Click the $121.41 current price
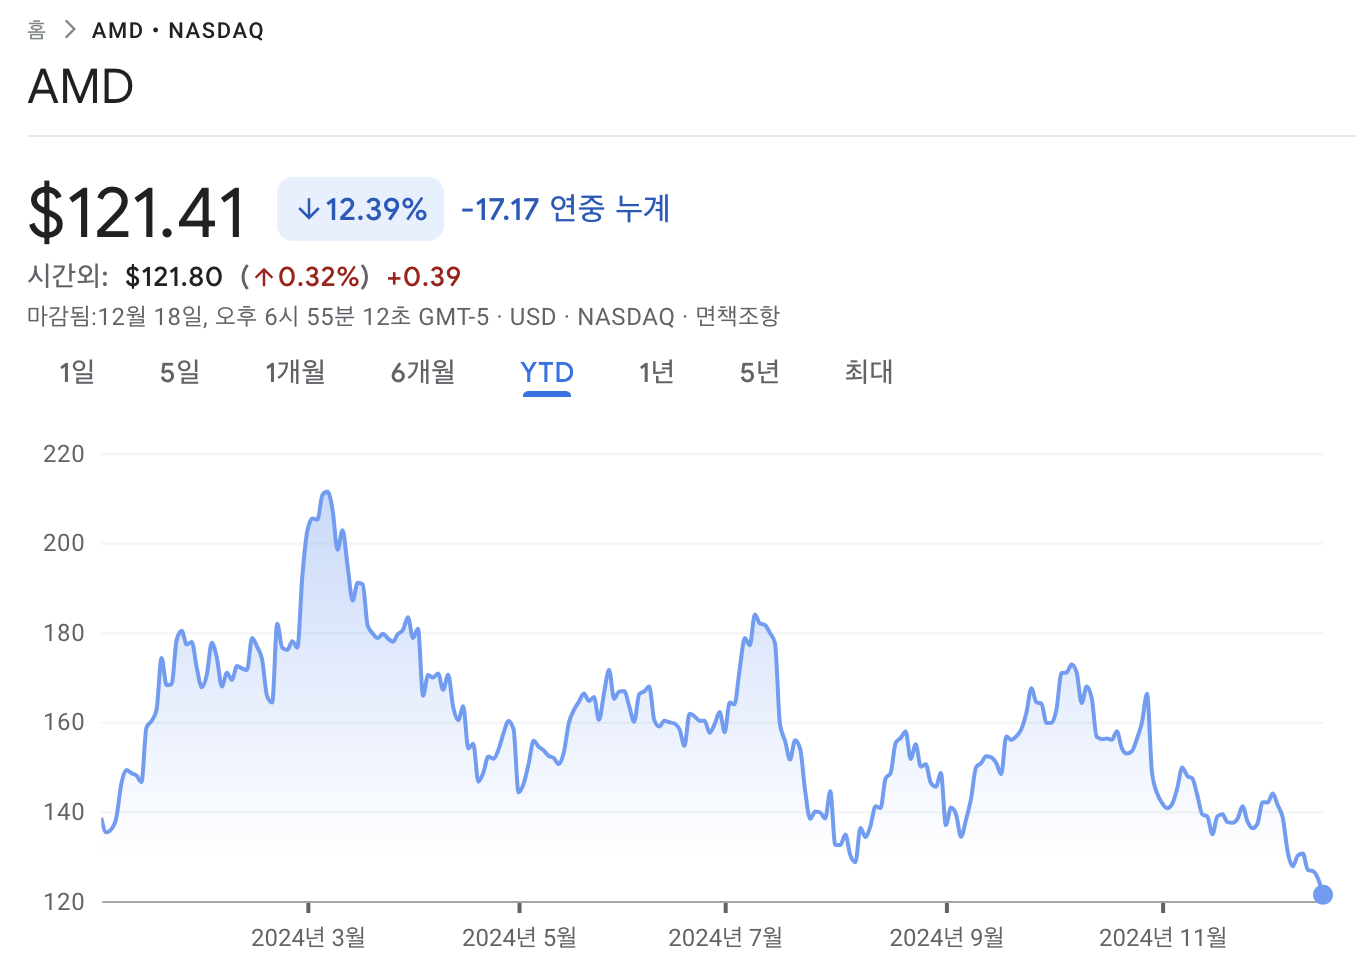The image size is (1356, 972). tap(137, 212)
